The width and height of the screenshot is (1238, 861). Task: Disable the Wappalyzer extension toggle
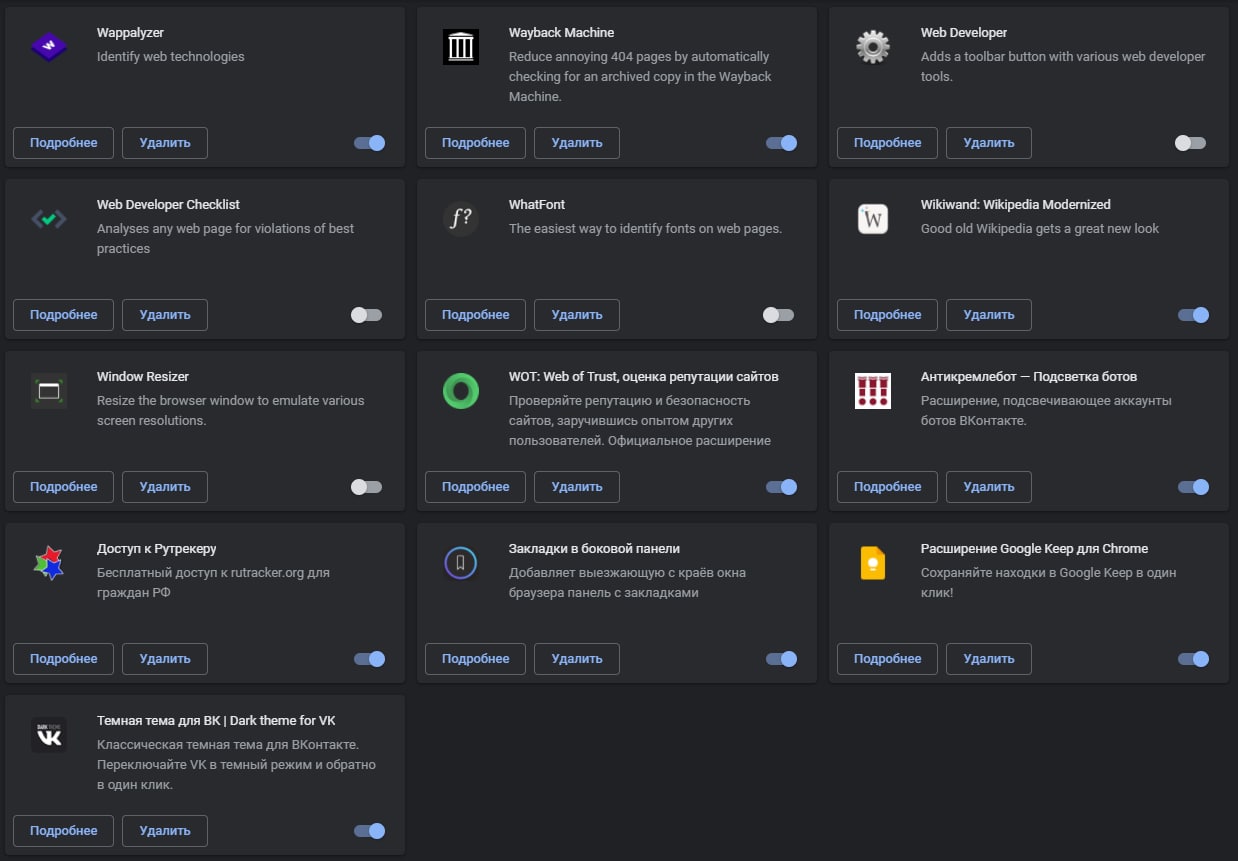(x=369, y=143)
